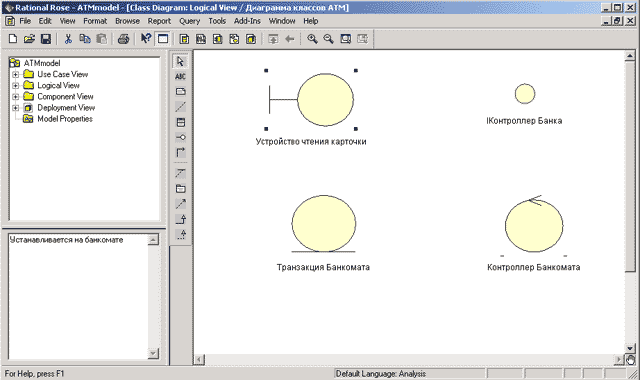Viewport: 640px width, 380px height.
Task: Create a new model with New icon
Action: [13, 39]
